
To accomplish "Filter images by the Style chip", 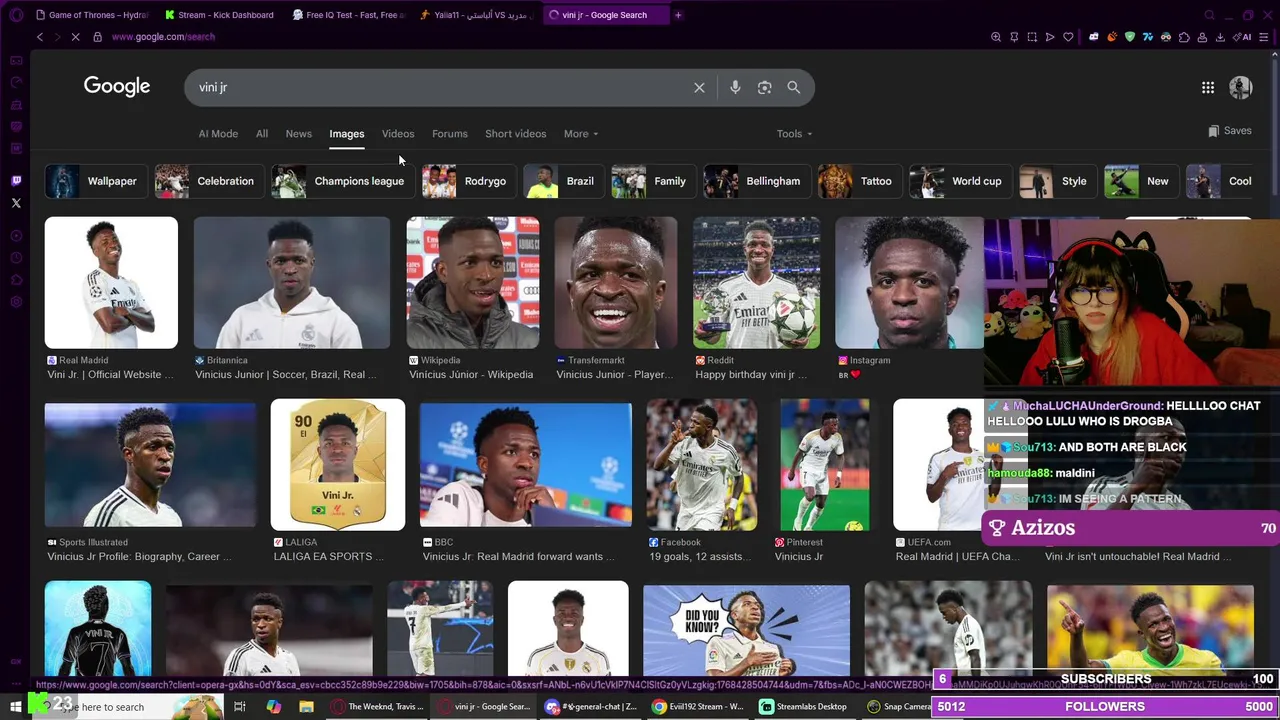I will click(1058, 181).
